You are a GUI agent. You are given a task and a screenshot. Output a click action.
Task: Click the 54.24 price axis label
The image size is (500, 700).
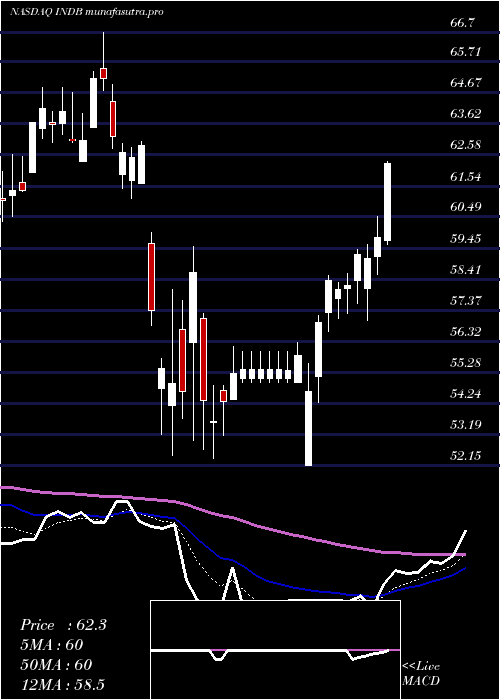tap(466, 394)
